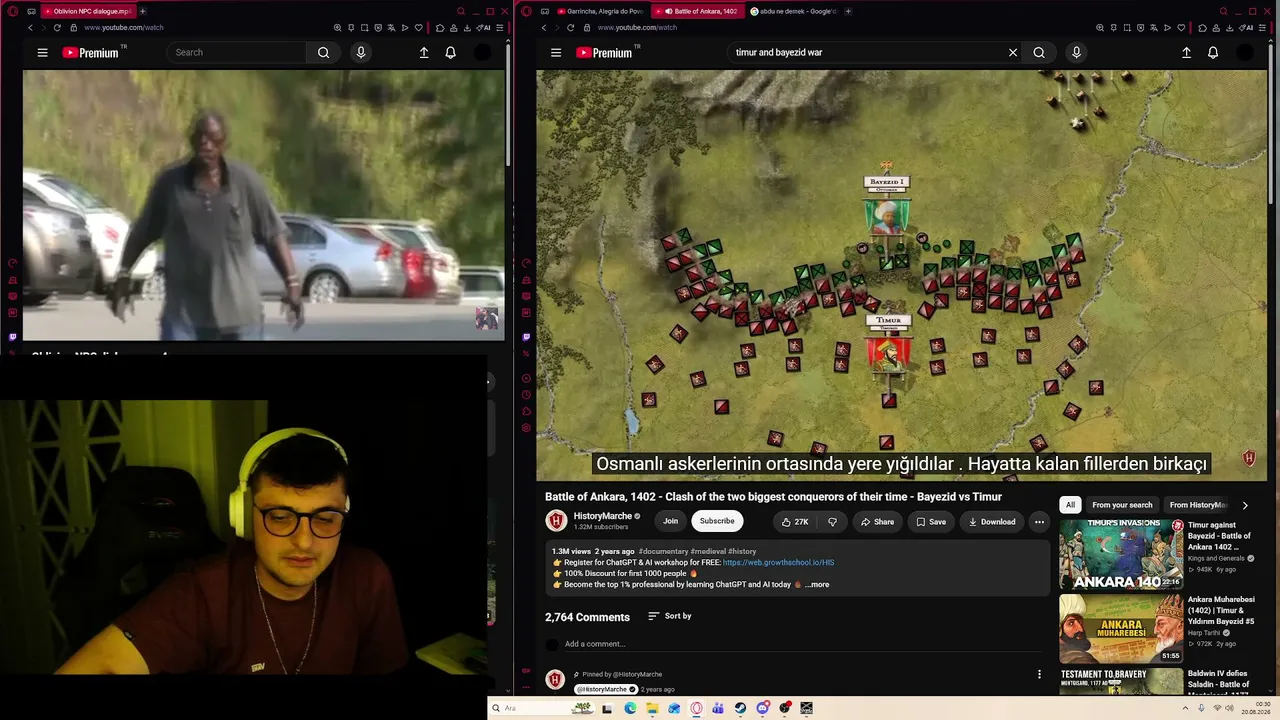Open notifications bell in the left YouTube window
The image size is (1280, 720).
pyautogui.click(x=450, y=53)
